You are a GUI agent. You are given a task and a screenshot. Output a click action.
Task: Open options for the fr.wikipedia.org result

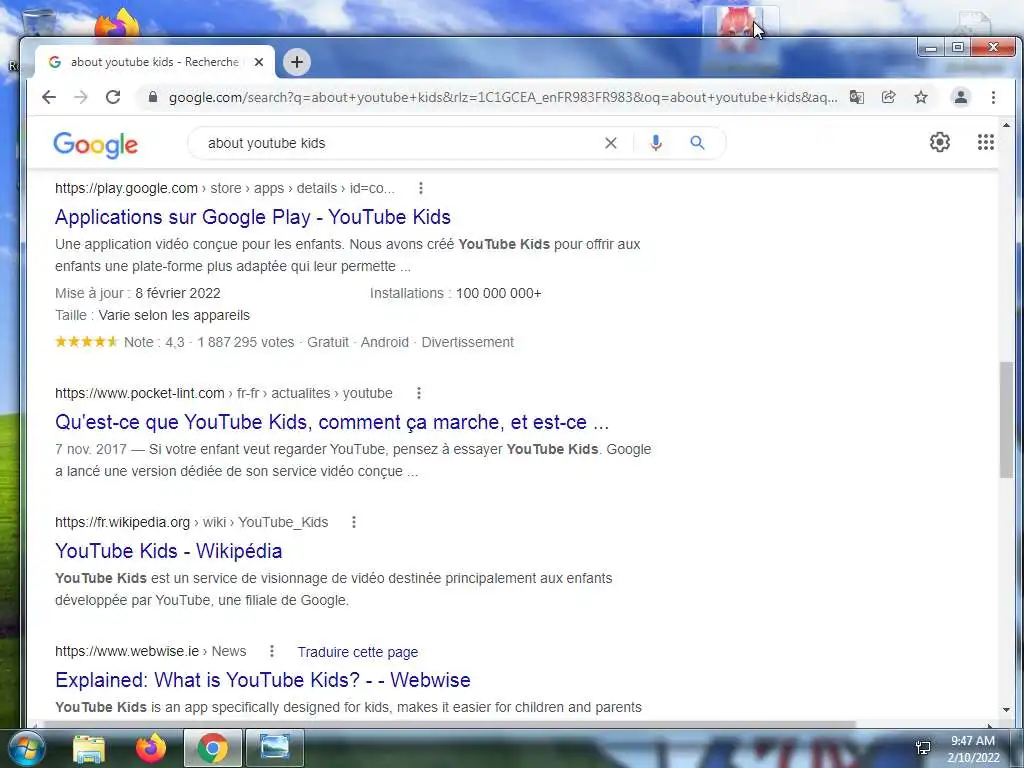354,522
